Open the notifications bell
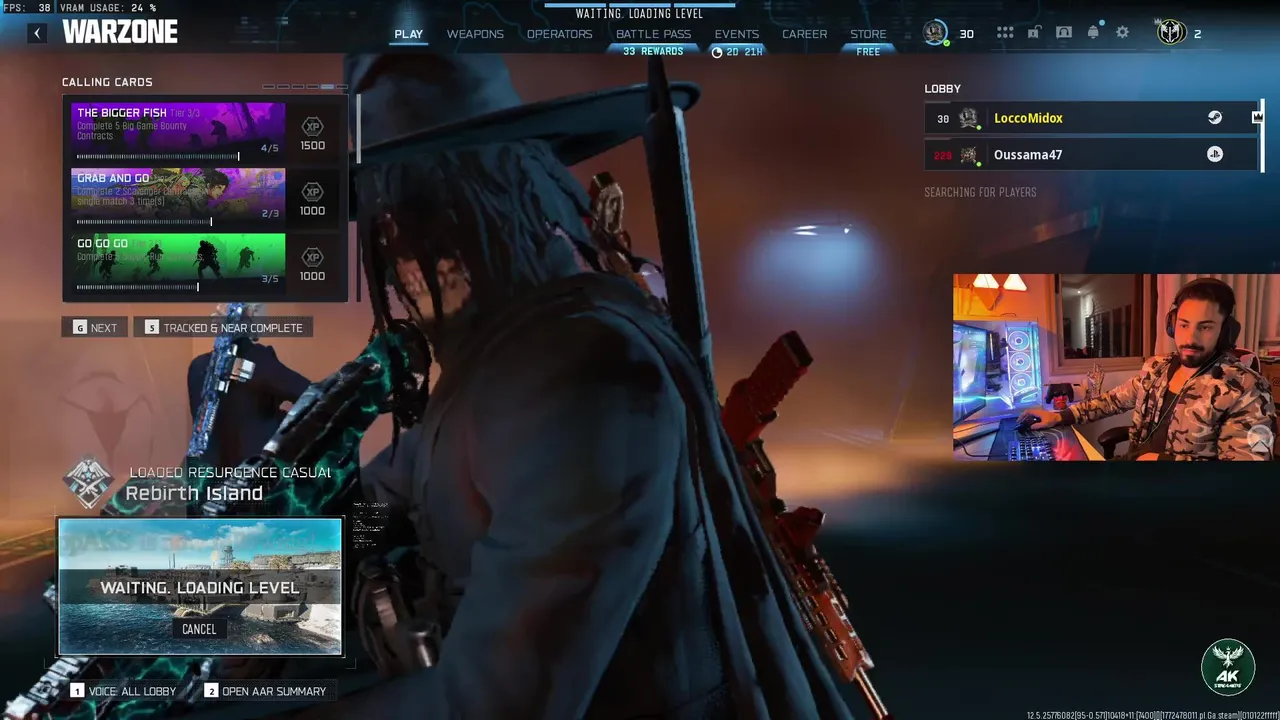 click(x=1093, y=33)
